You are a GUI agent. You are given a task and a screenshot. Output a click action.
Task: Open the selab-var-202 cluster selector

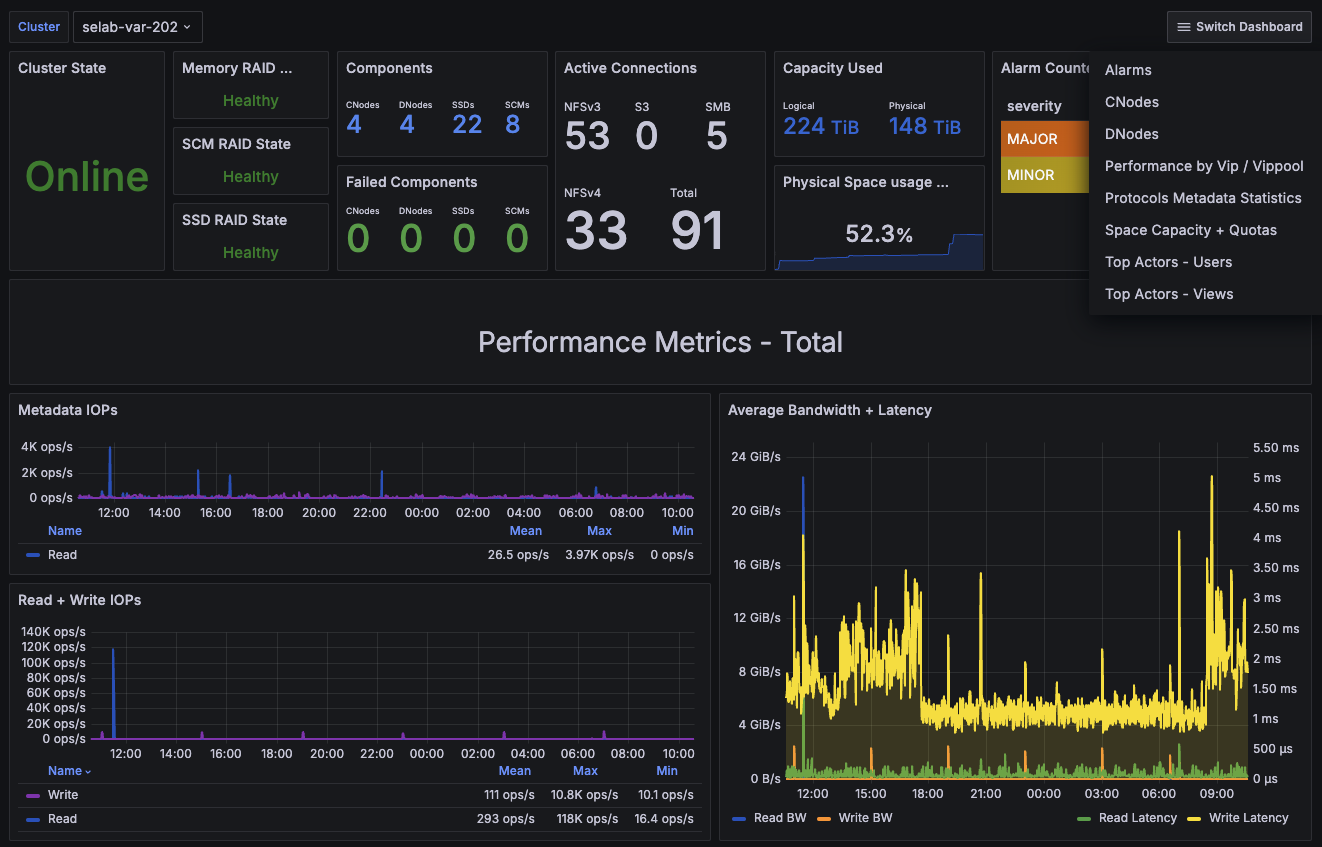138,27
